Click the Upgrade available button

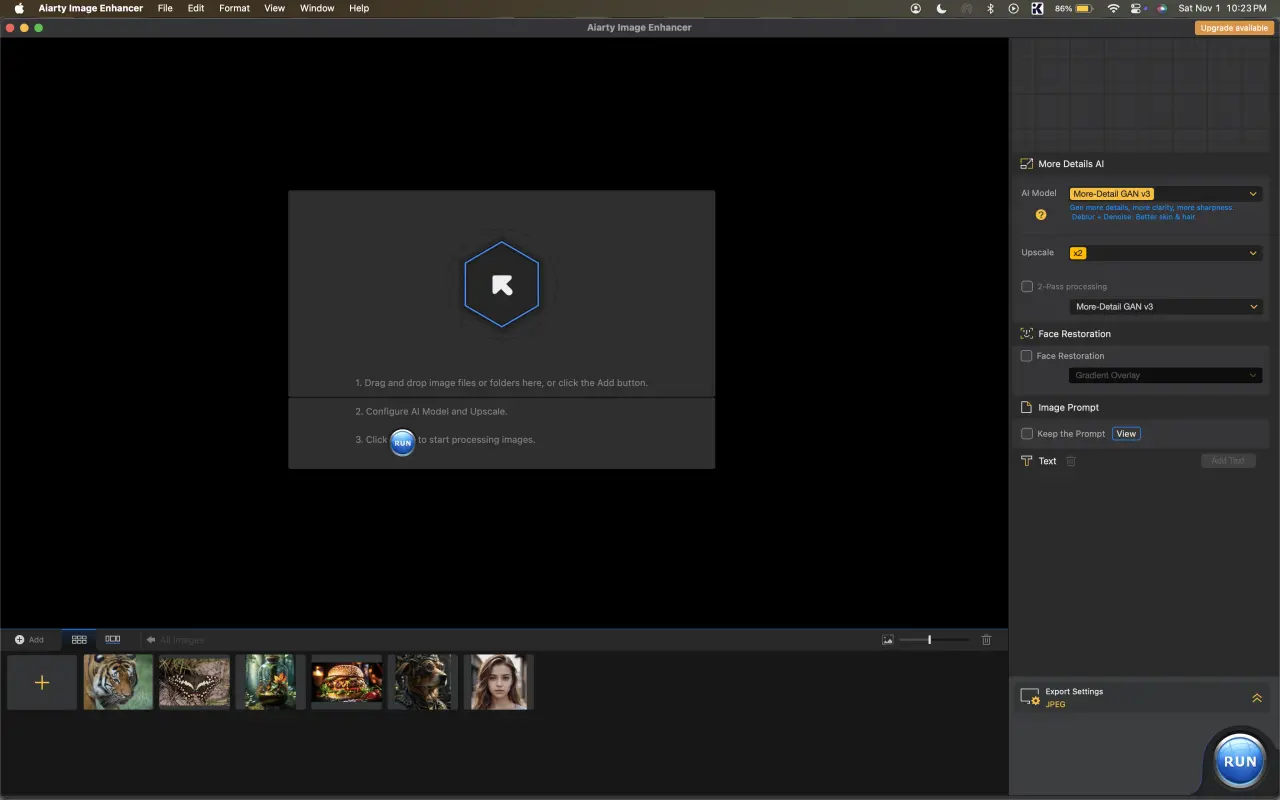pos(1234,28)
